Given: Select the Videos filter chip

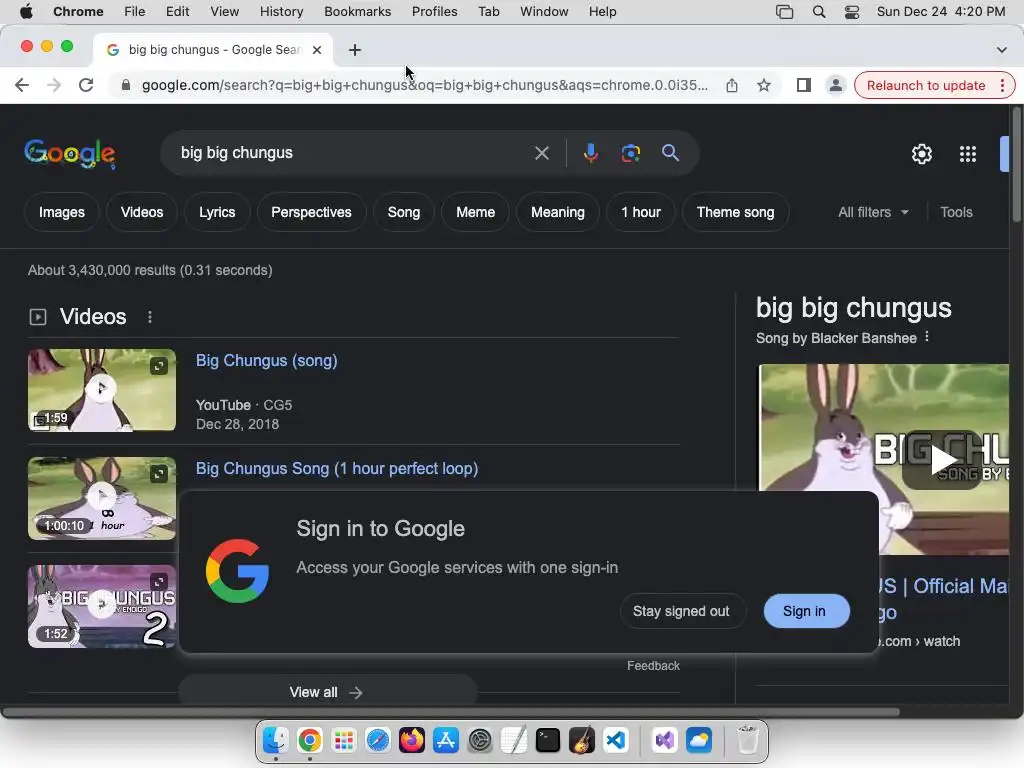Looking at the screenshot, I should 142,212.
